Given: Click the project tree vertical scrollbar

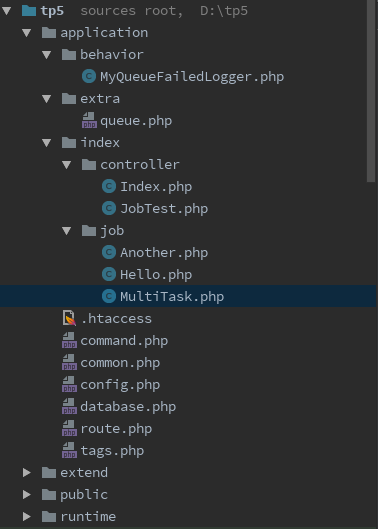Looking at the screenshot, I should [371, 91].
